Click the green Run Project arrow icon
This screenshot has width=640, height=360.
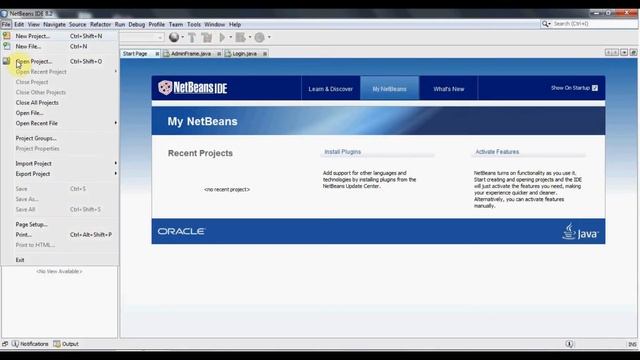[x=222, y=38]
